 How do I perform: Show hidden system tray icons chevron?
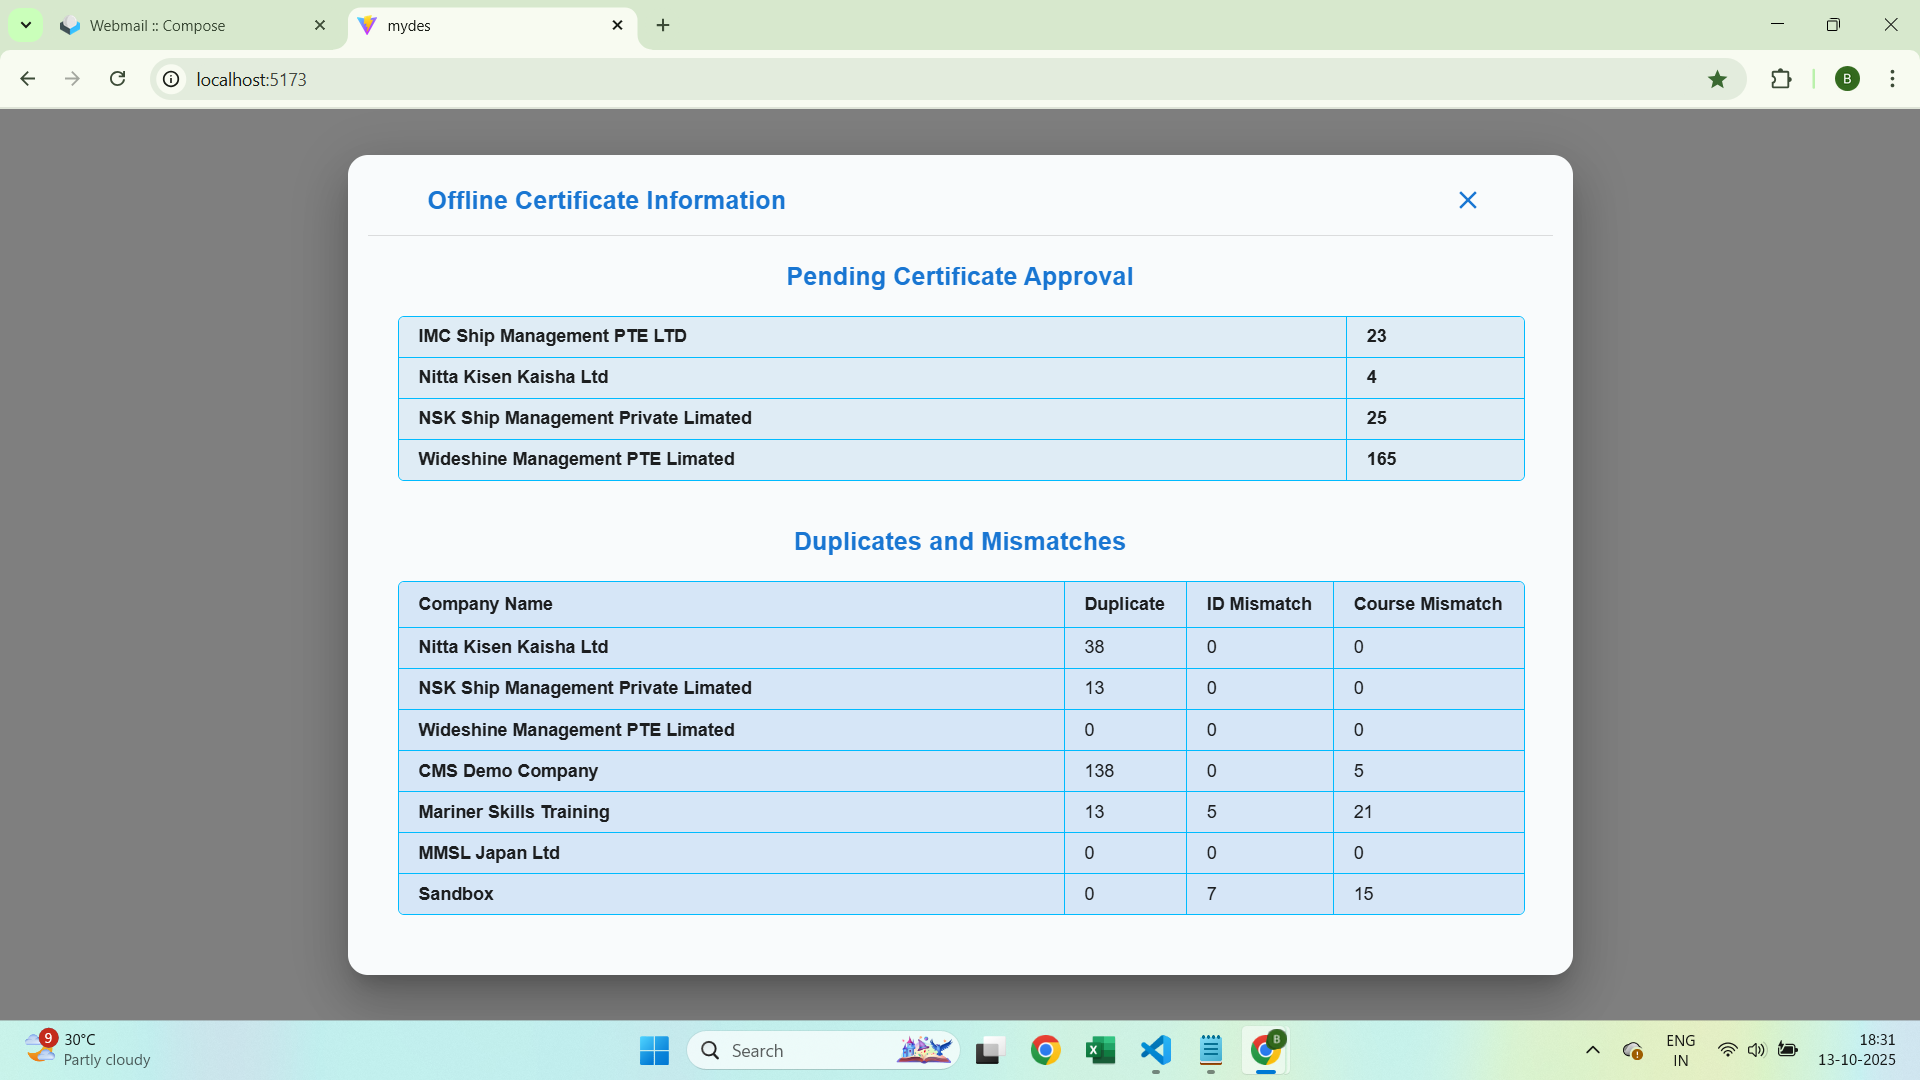[x=1592, y=1050]
